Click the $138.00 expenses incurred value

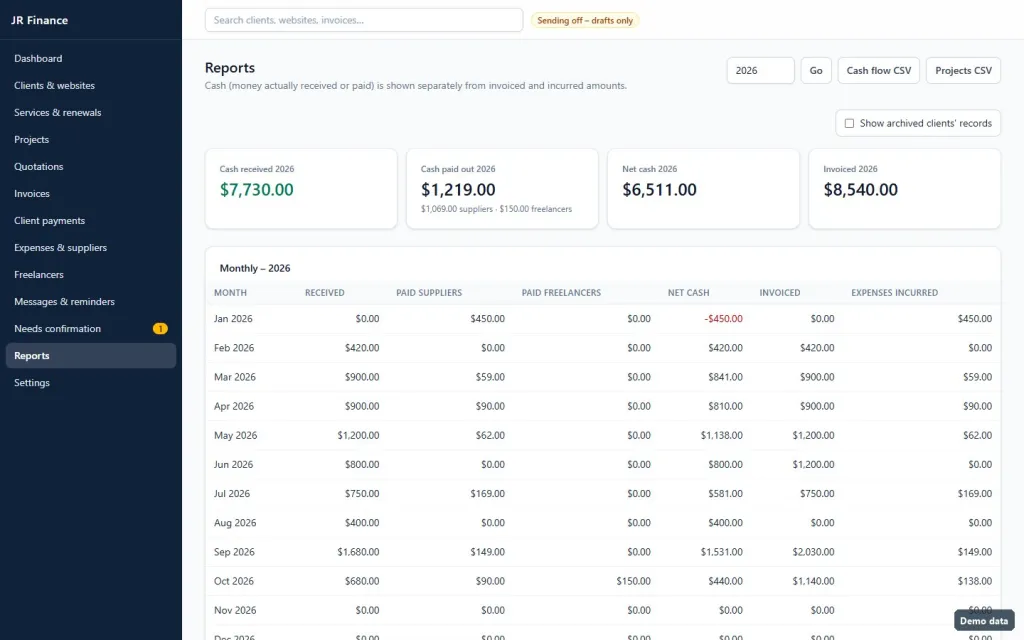click(x=975, y=581)
